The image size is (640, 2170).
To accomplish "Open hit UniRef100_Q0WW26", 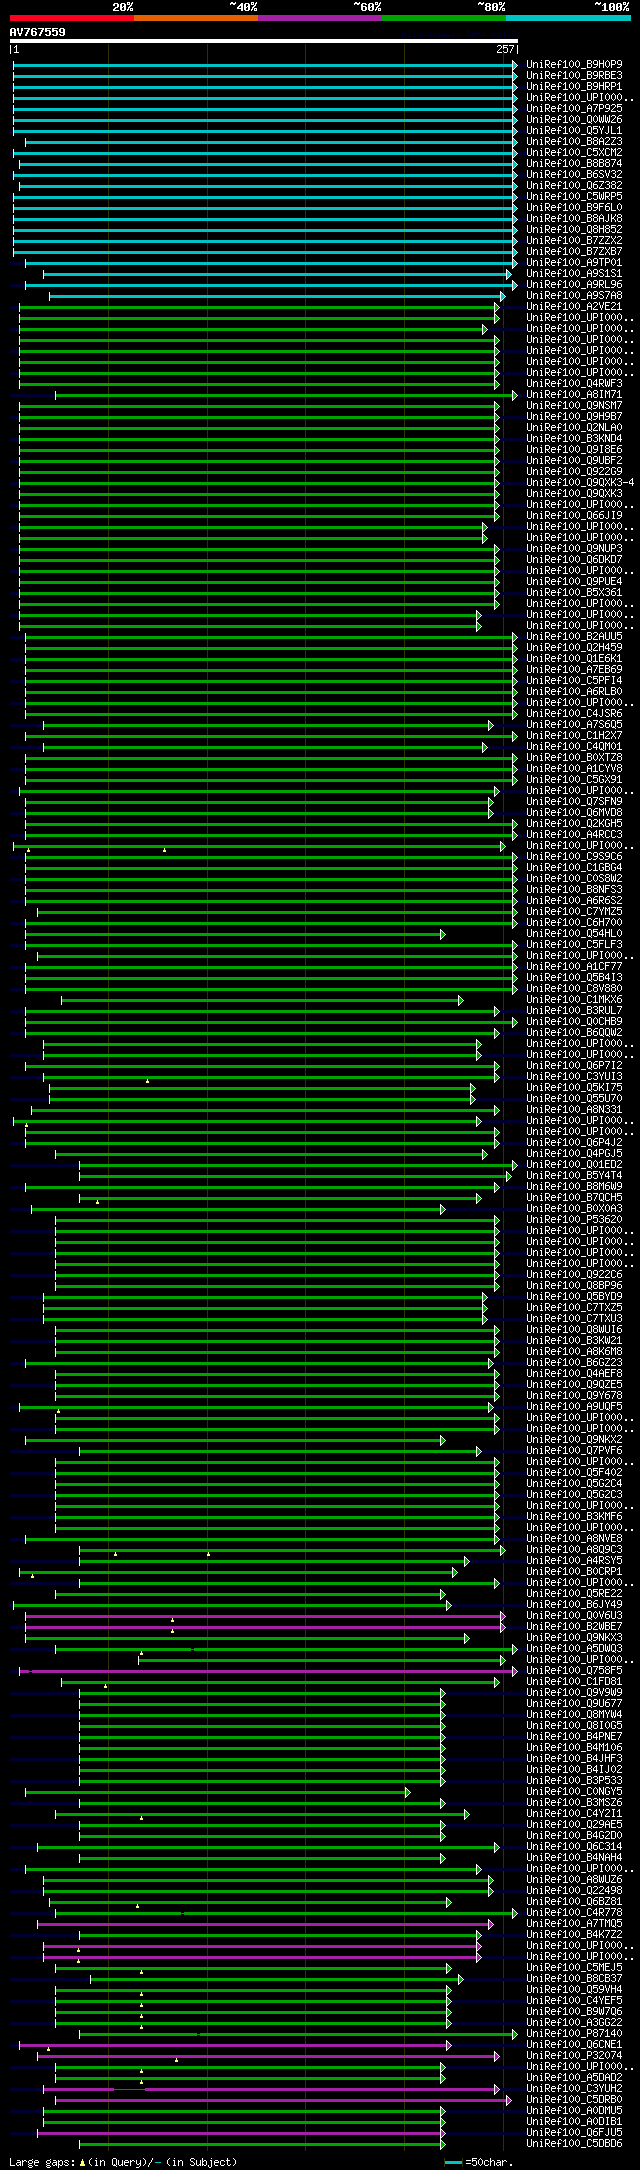I will (x=574, y=119).
